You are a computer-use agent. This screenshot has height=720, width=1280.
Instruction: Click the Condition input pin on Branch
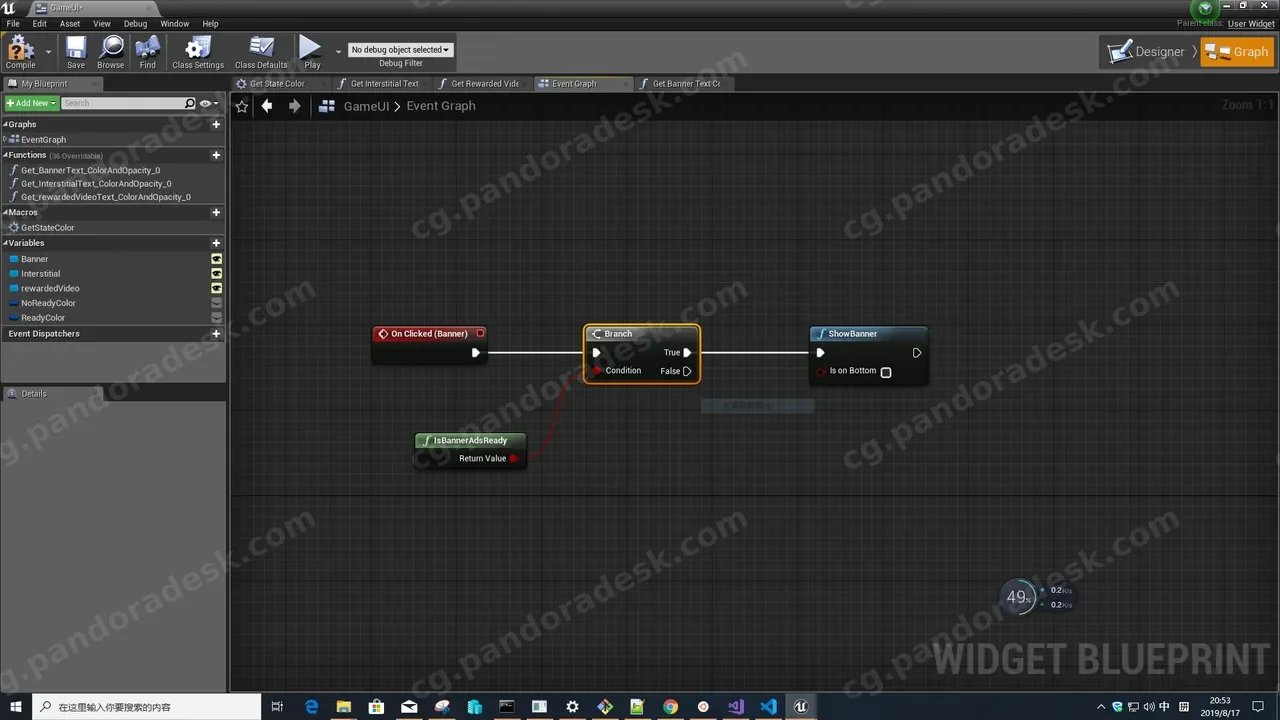coord(597,371)
